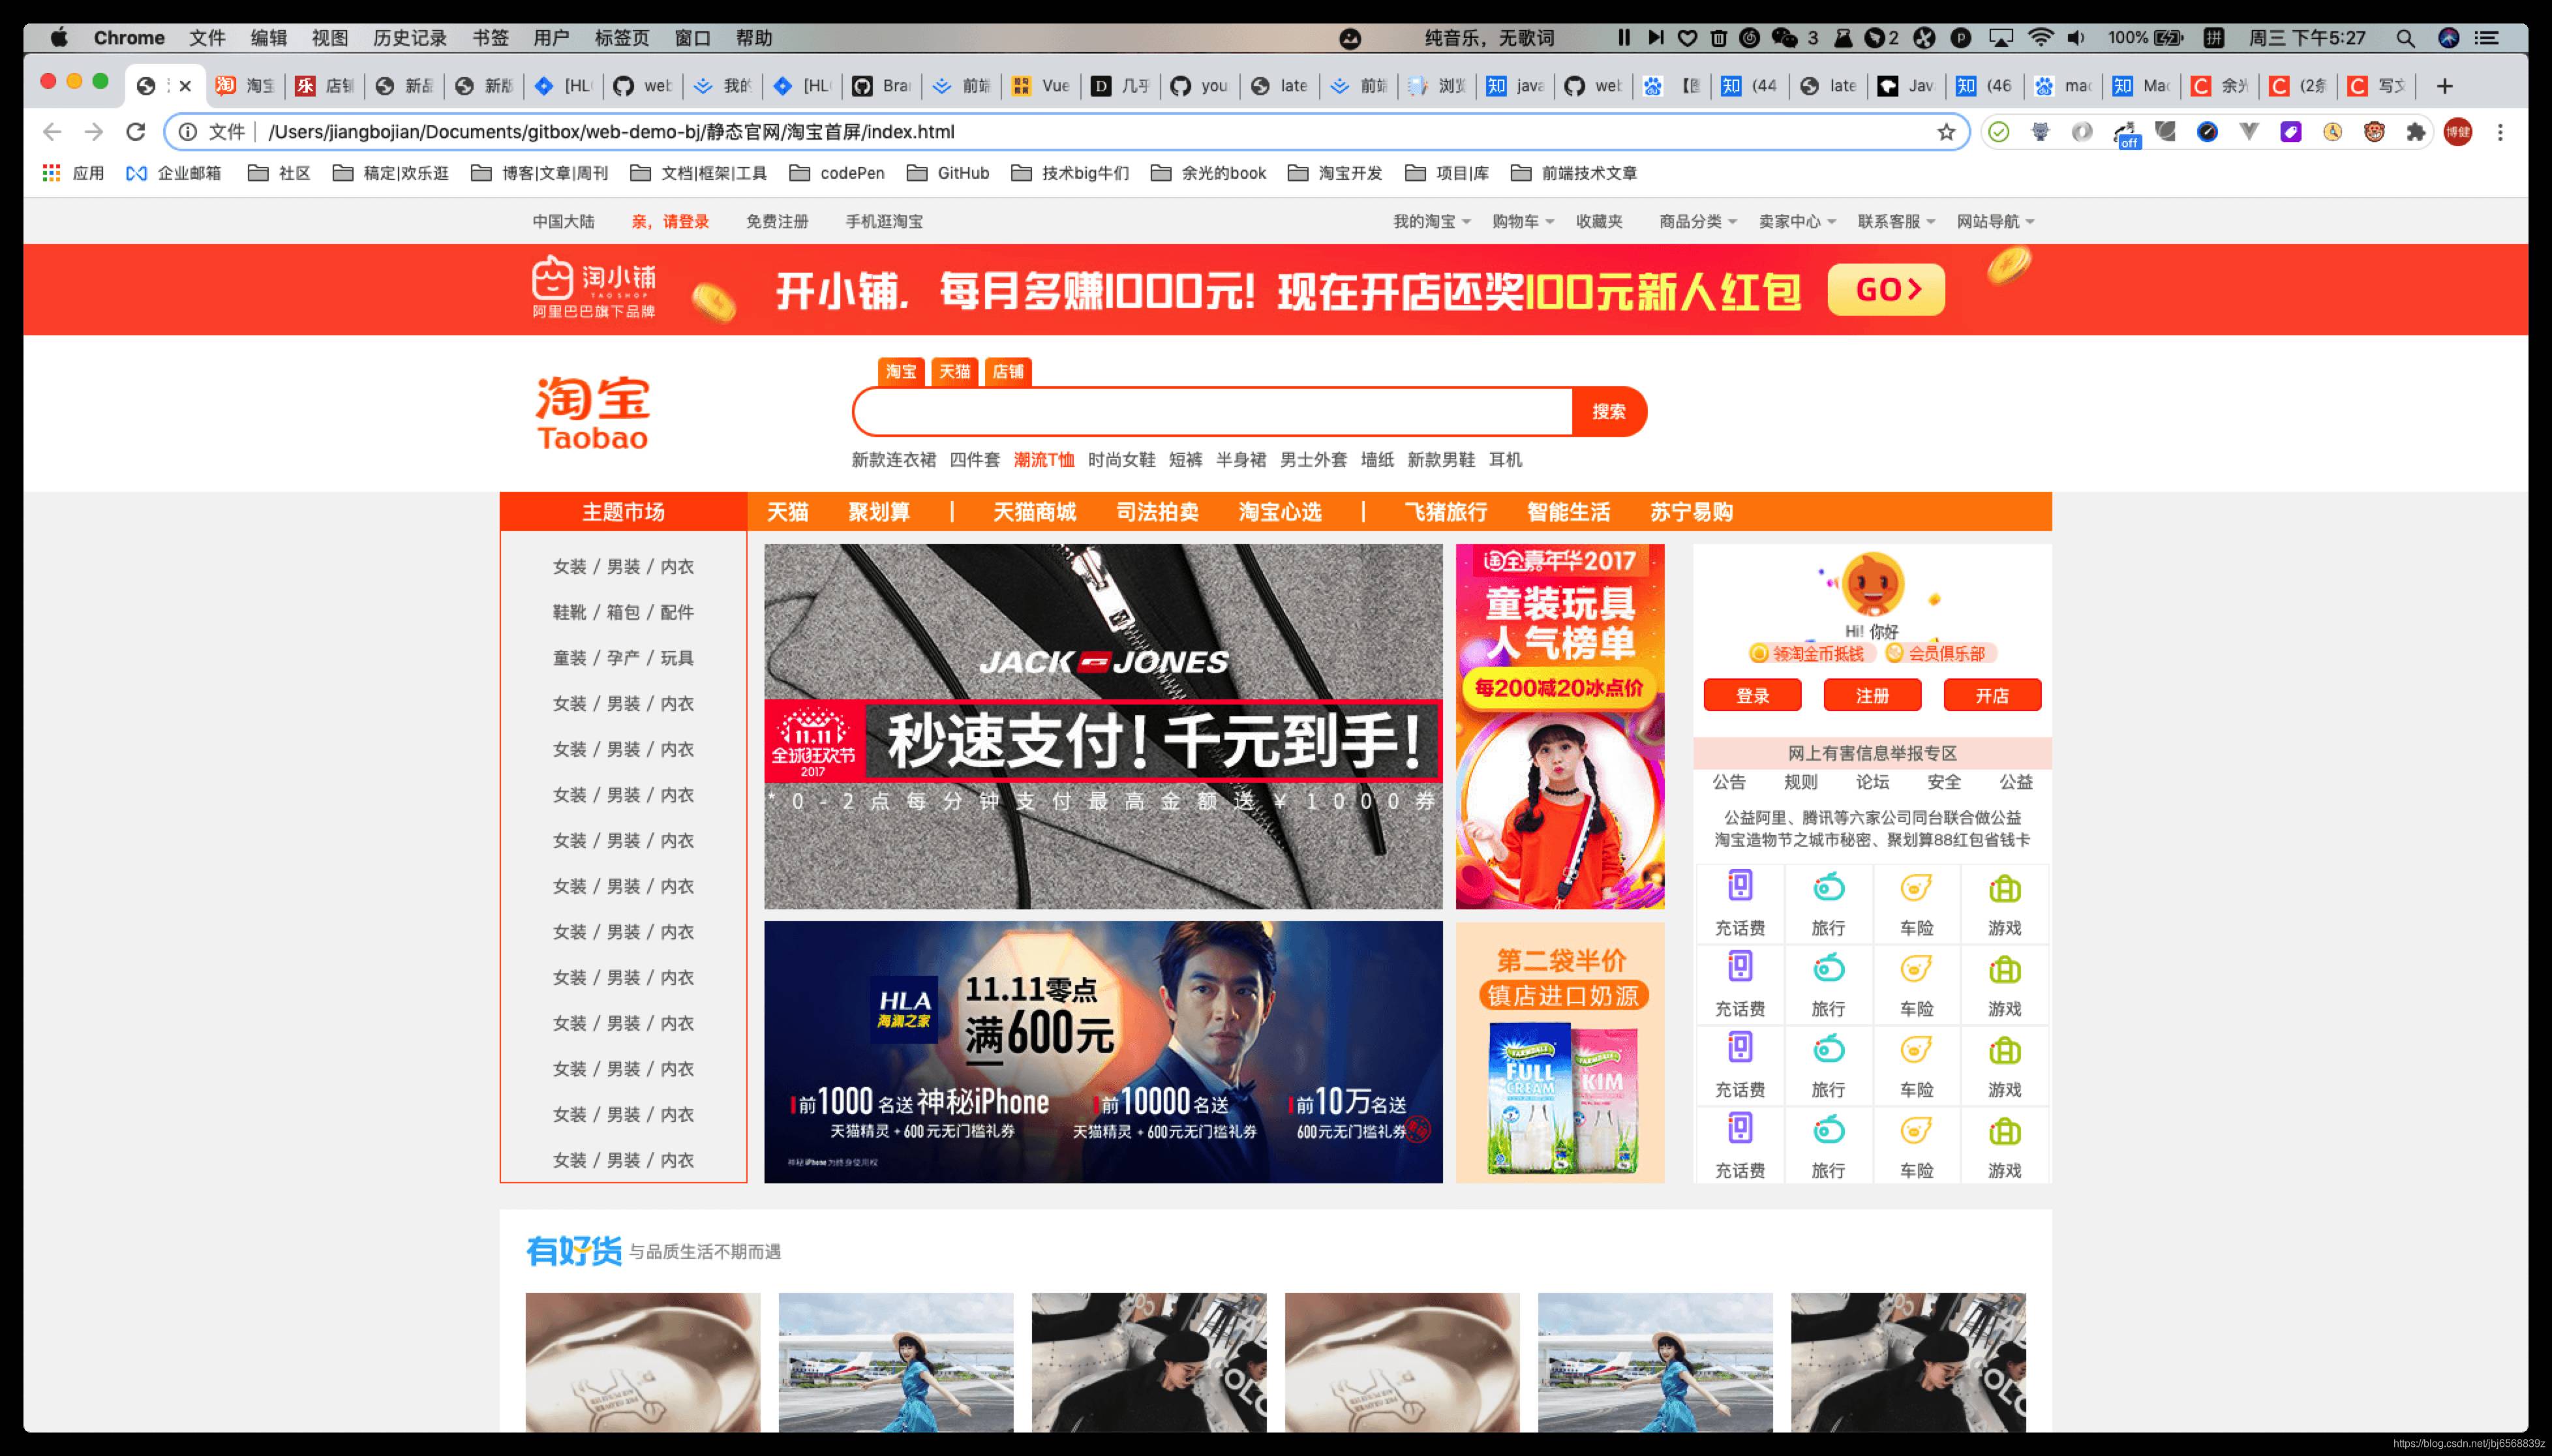Close the active tab

click(x=185, y=86)
